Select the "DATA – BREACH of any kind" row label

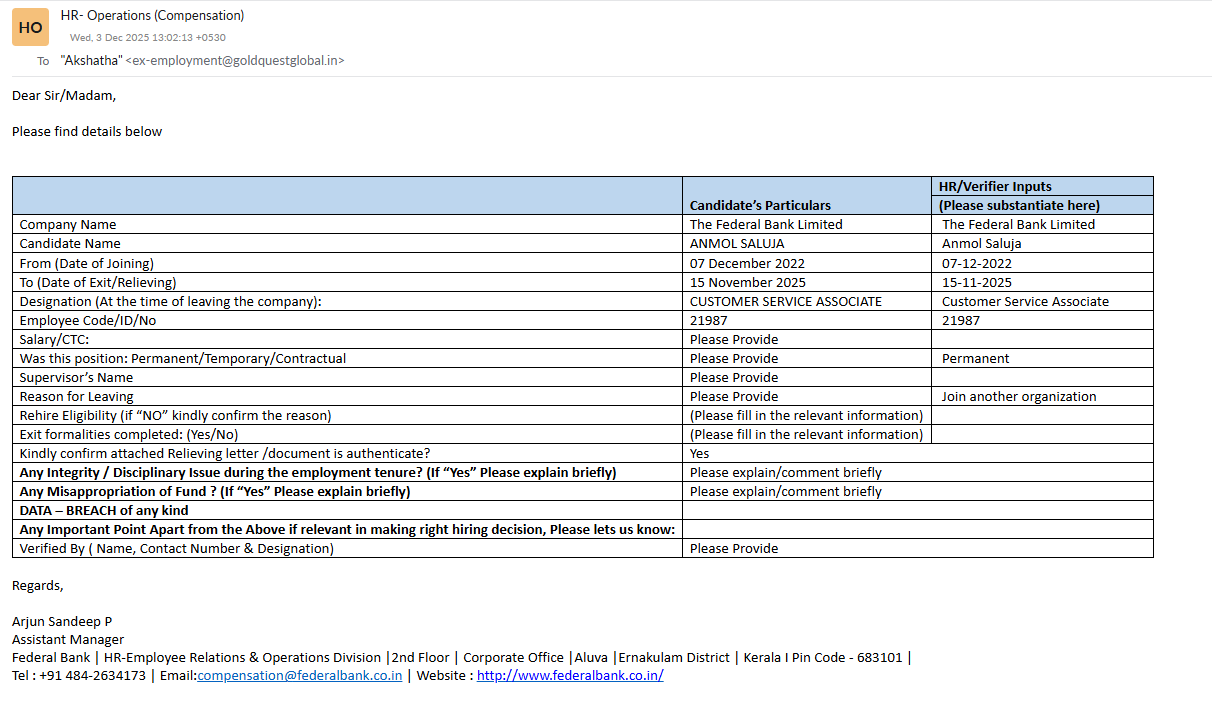(x=104, y=510)
